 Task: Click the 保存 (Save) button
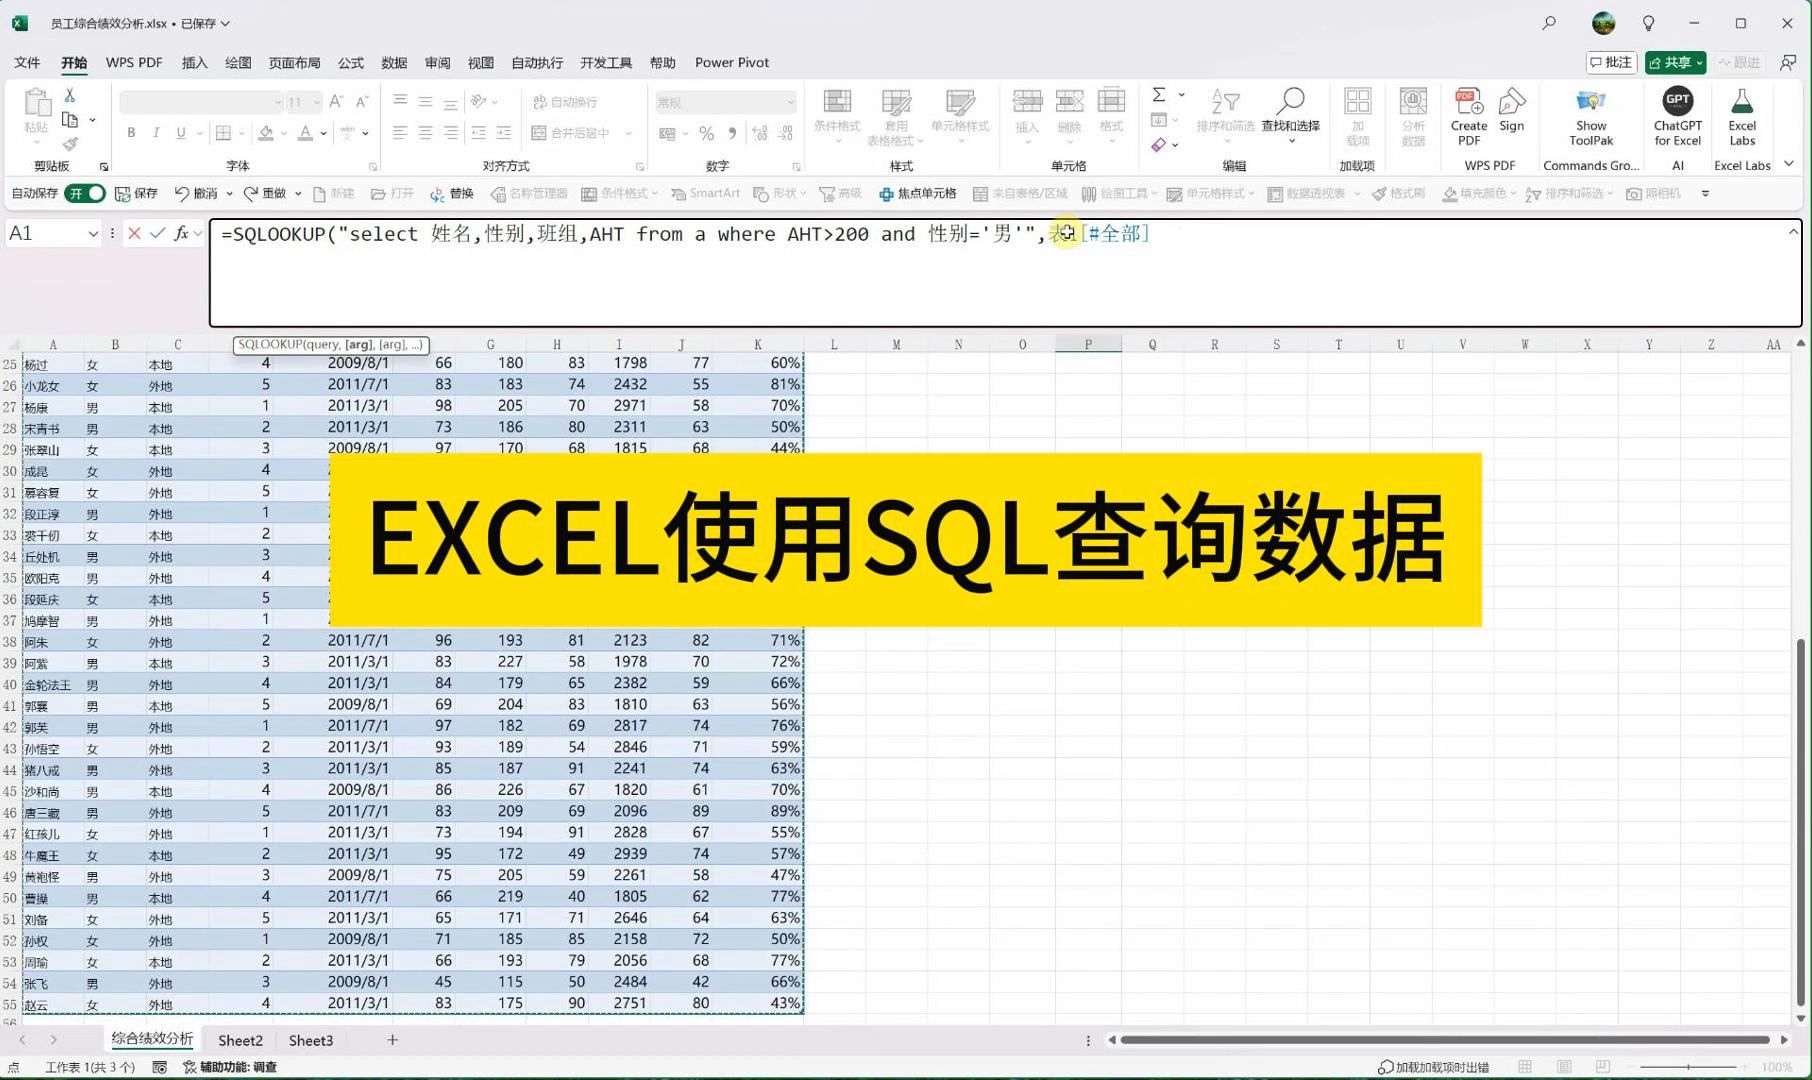(137, 193)
